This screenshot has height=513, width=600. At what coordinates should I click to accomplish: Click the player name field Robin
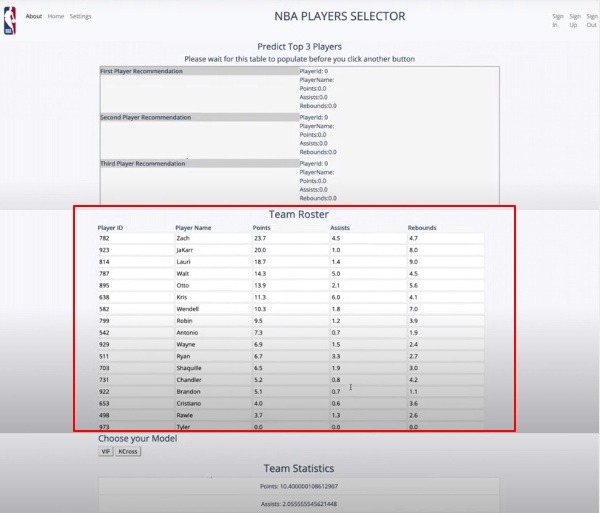tap(213, 321)
